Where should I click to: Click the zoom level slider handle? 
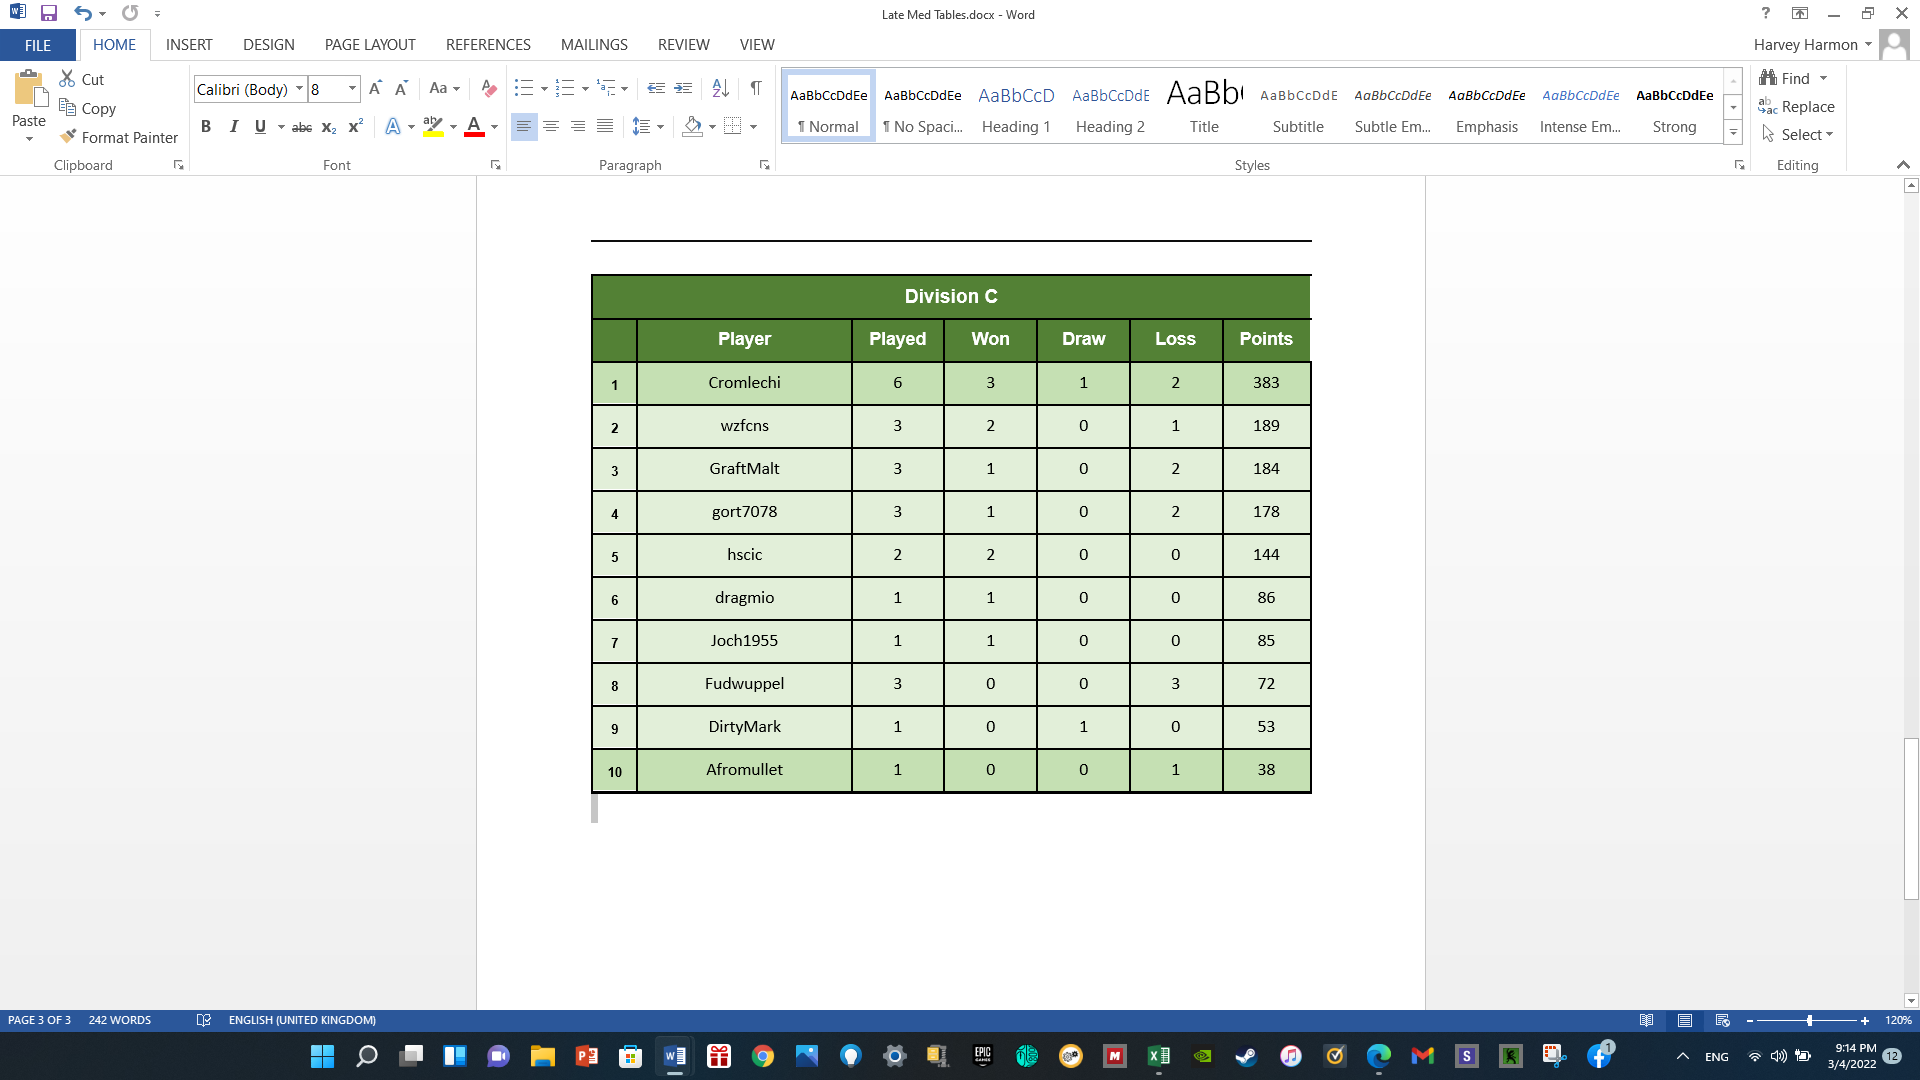1809,1020
